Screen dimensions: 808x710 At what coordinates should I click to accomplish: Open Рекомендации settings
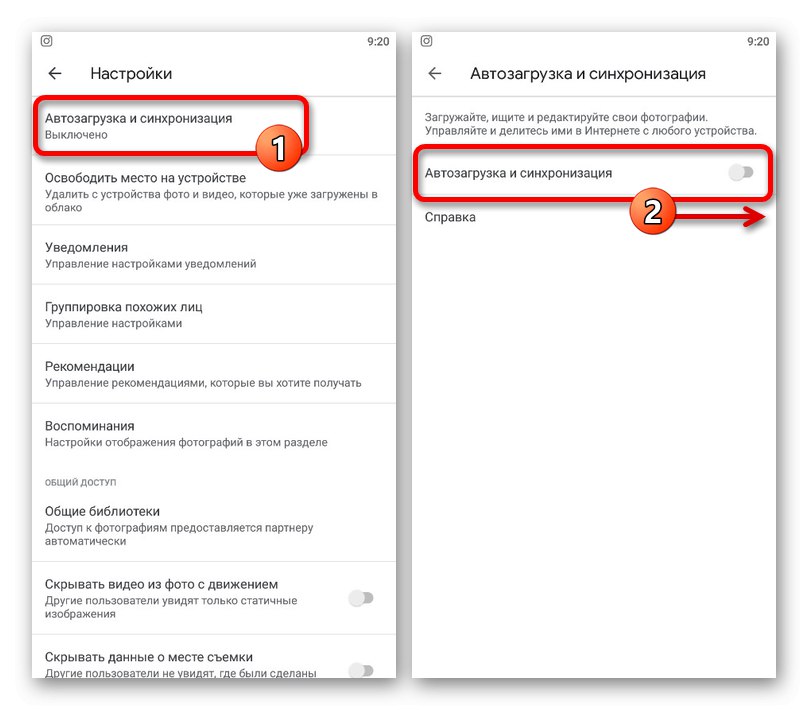[214, 374]
